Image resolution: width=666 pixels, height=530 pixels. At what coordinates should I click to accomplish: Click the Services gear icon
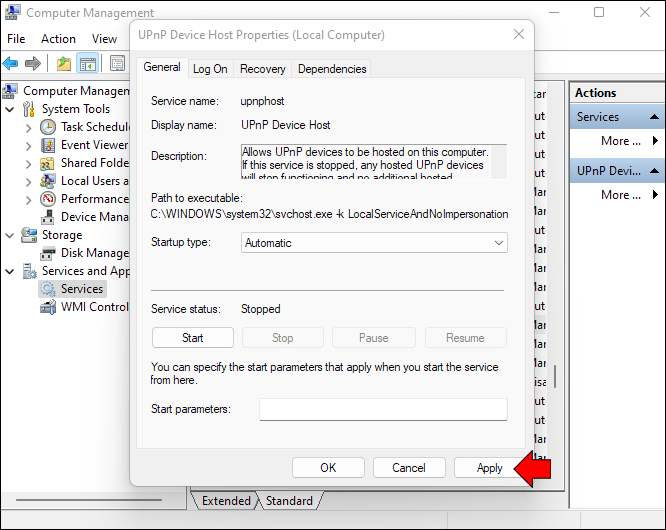point(48,289)
